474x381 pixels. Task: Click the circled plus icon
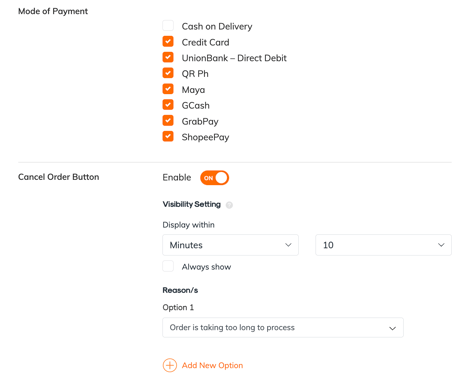click(x=170, y=365)
